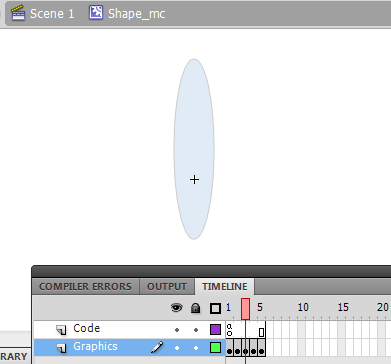Select frame 1 keyframe on Code layer
This screenshot has width=391, height=364.
pos(229,330)
